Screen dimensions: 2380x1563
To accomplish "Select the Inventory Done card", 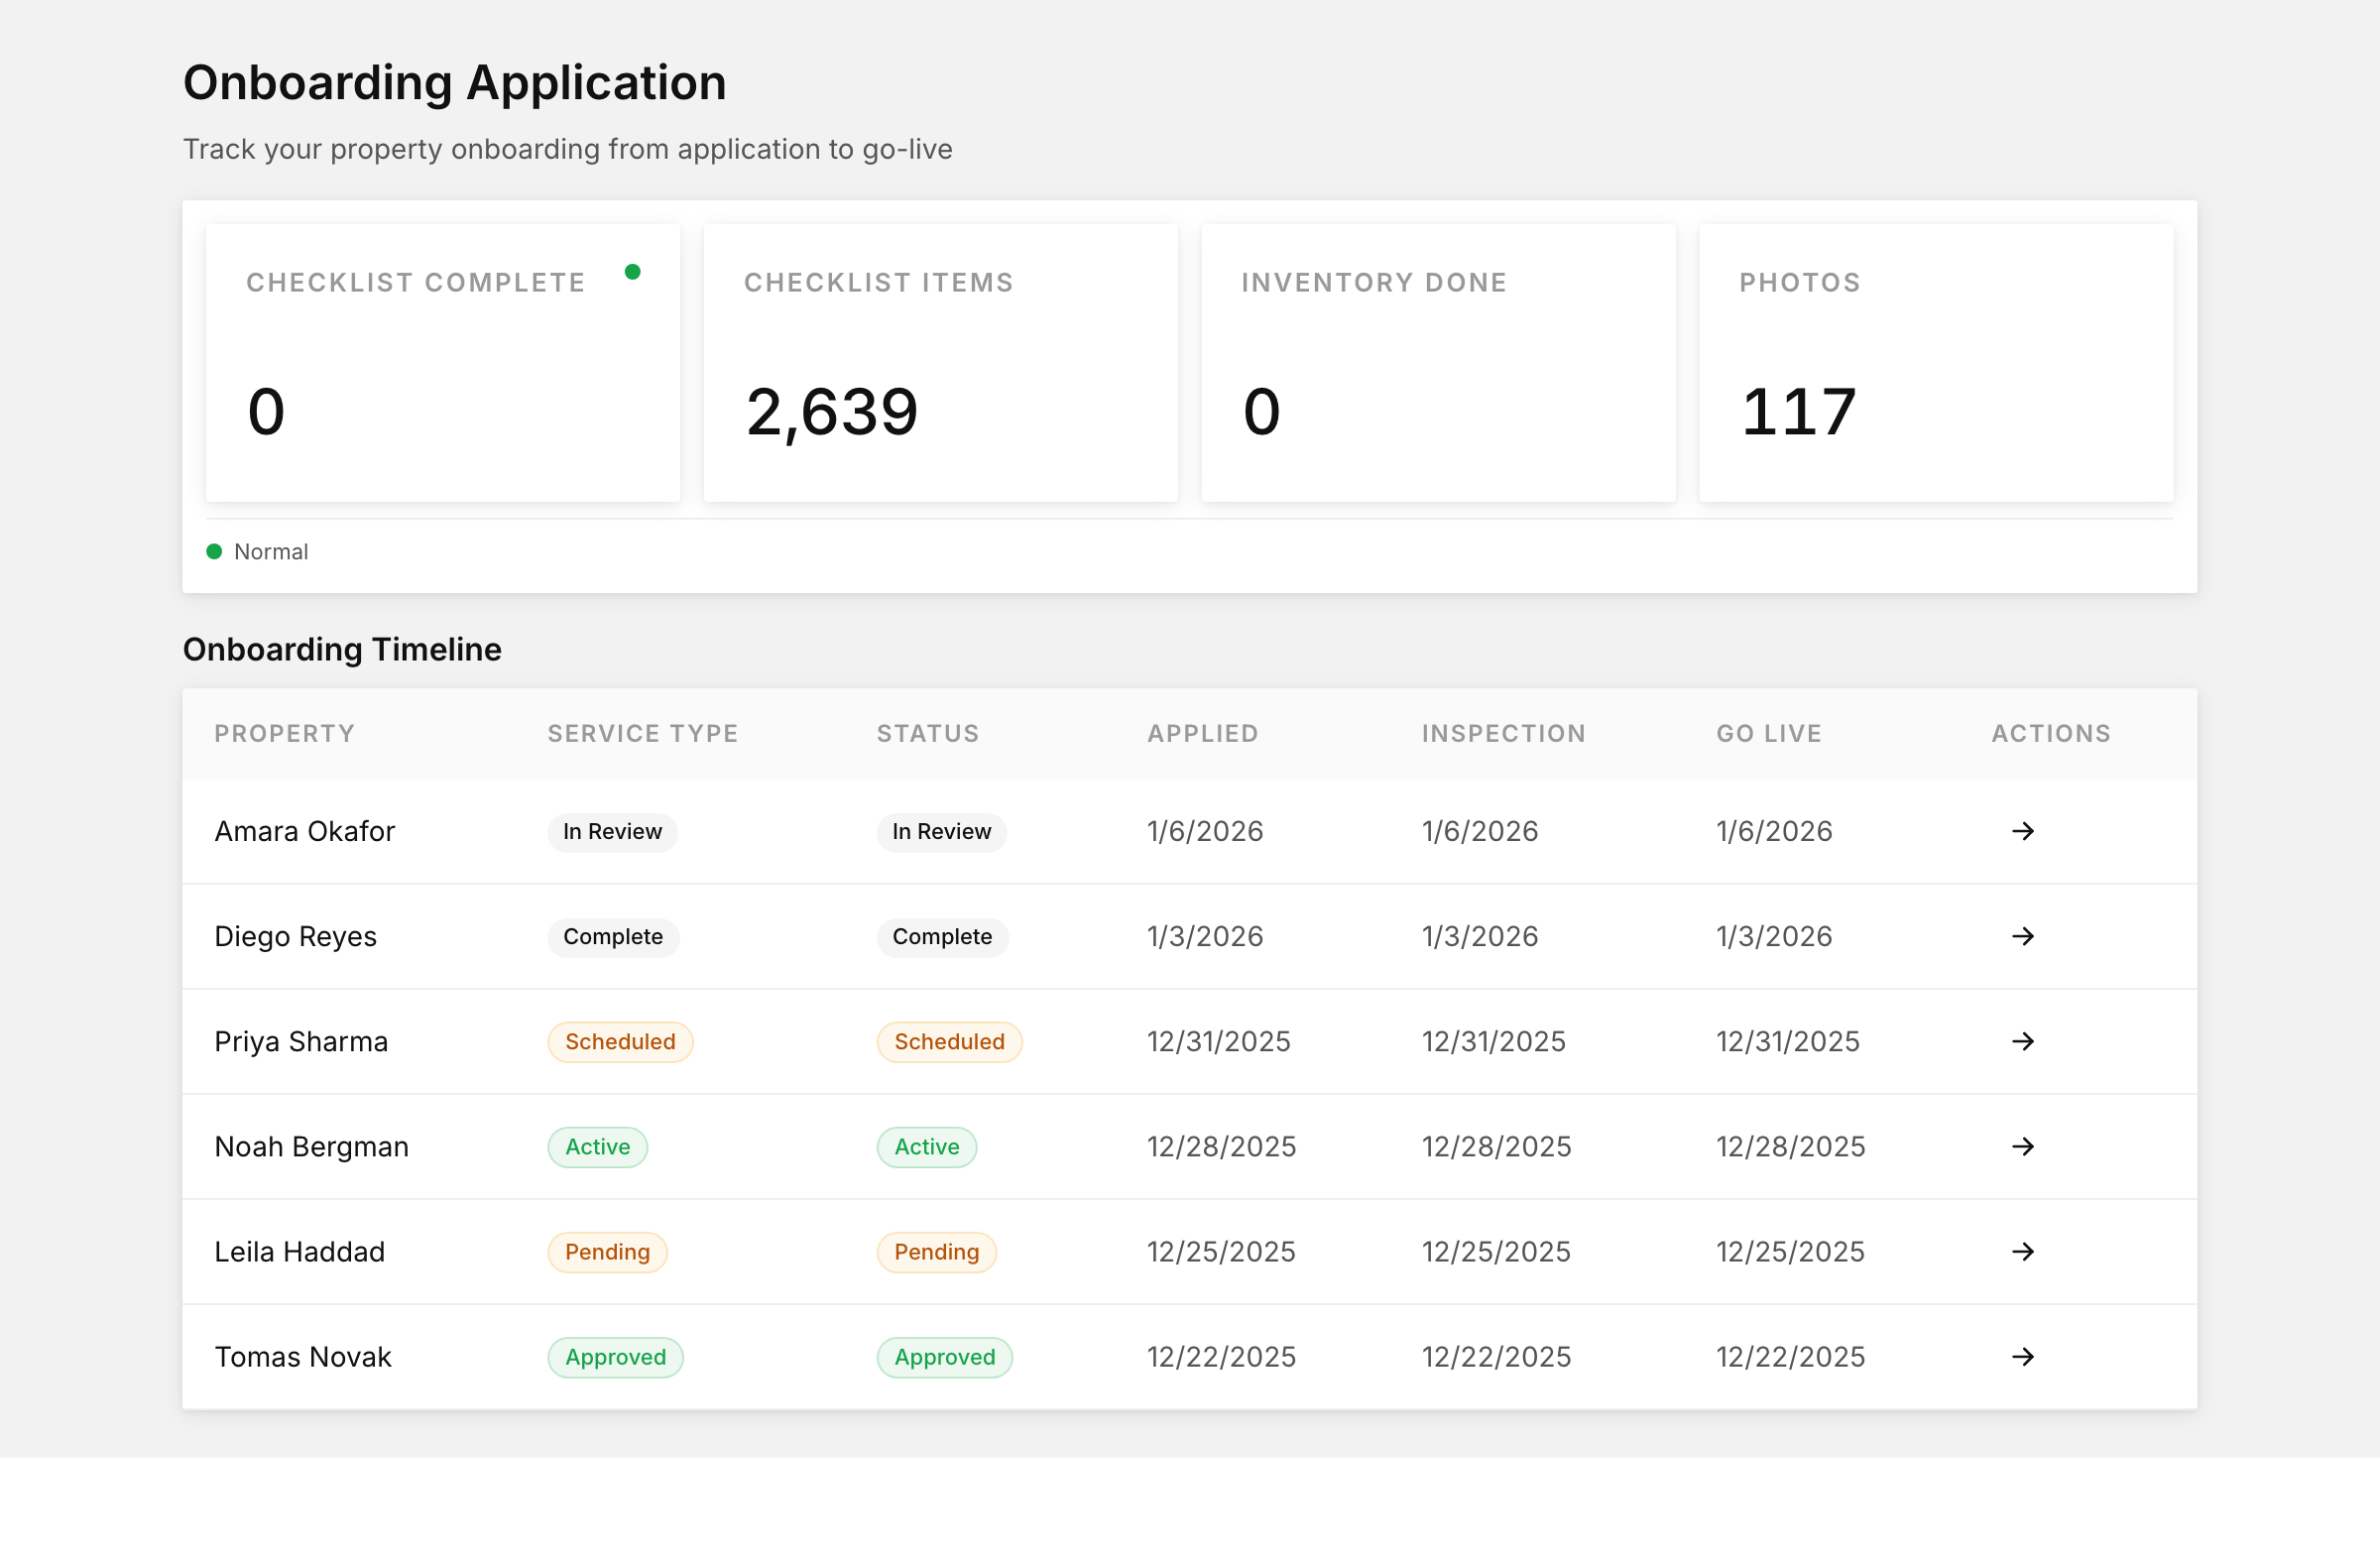I will click(1438, 363).
